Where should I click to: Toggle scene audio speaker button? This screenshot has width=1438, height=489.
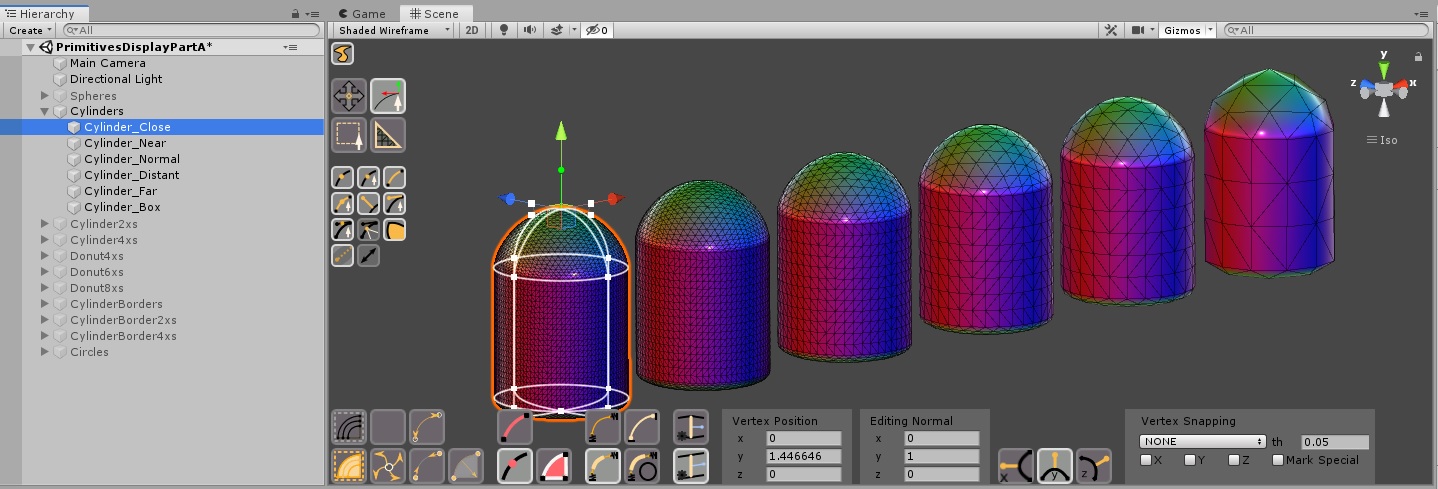click(x=530, y=30)
